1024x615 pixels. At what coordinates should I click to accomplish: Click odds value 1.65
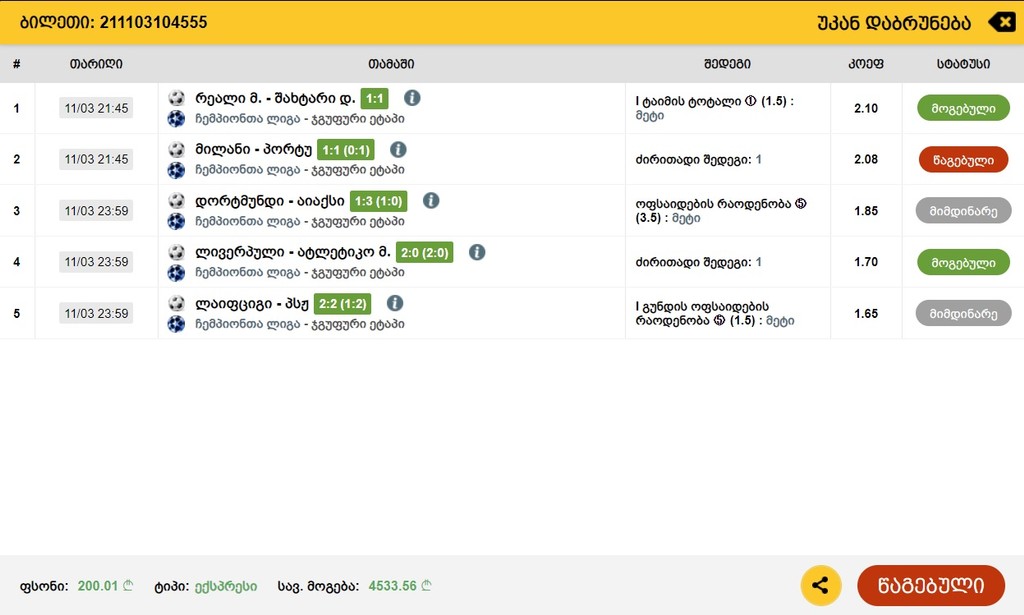click(866, 313)
